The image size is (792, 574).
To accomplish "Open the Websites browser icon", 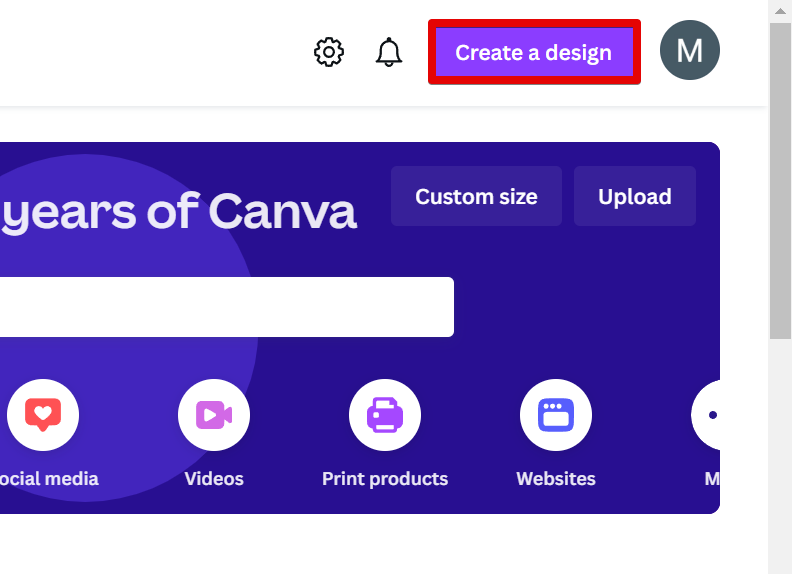I will pyautogui.click(x=556, y=414).
